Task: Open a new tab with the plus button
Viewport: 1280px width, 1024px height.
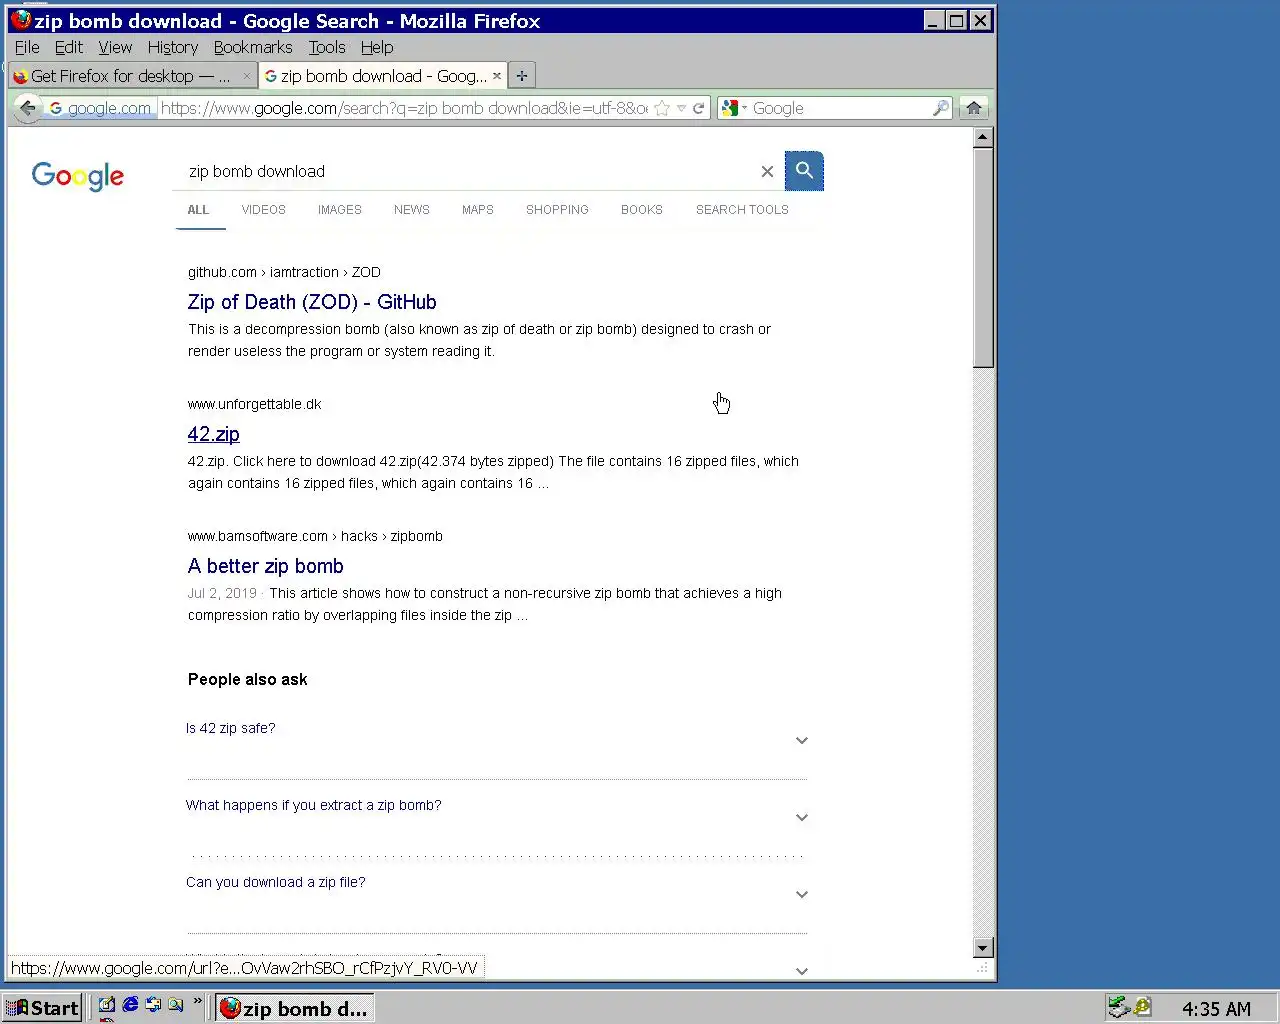Action: [x=522, y=76]
